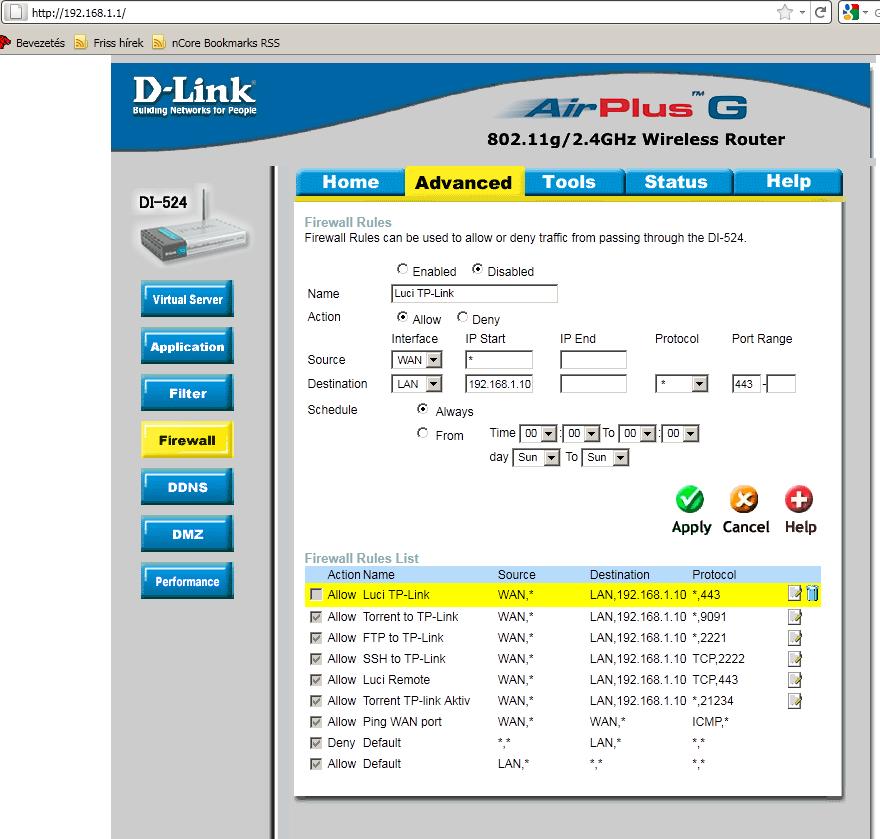This screenshot has height=839, width=880.
Task: Click the orange Cancel X icon
Action: tap(744, 499)
